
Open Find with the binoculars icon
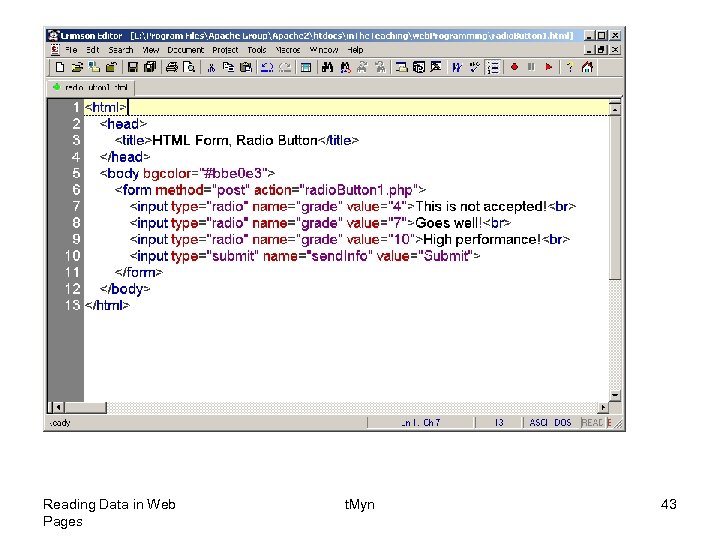coord(327,67)
